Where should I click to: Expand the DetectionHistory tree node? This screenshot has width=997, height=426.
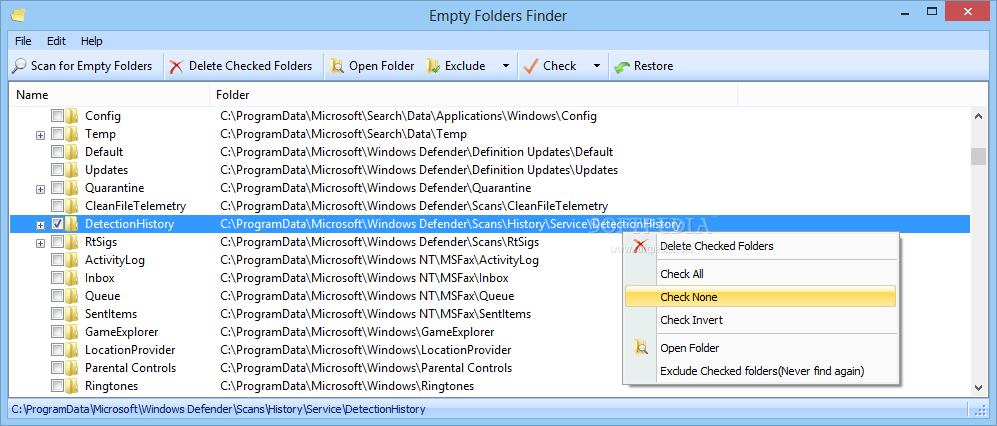[41, 224]
